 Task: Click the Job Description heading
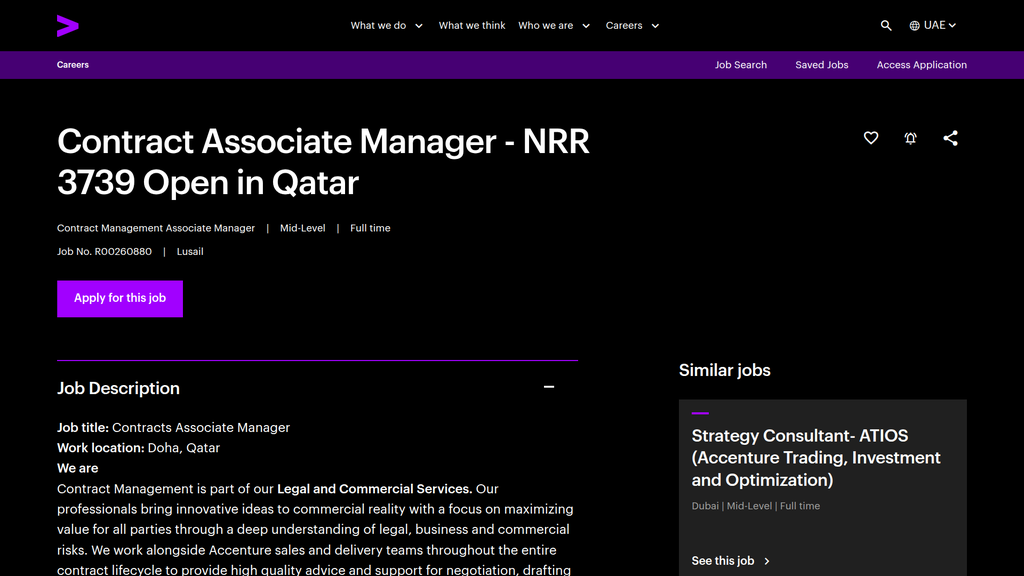pos(118,388)
